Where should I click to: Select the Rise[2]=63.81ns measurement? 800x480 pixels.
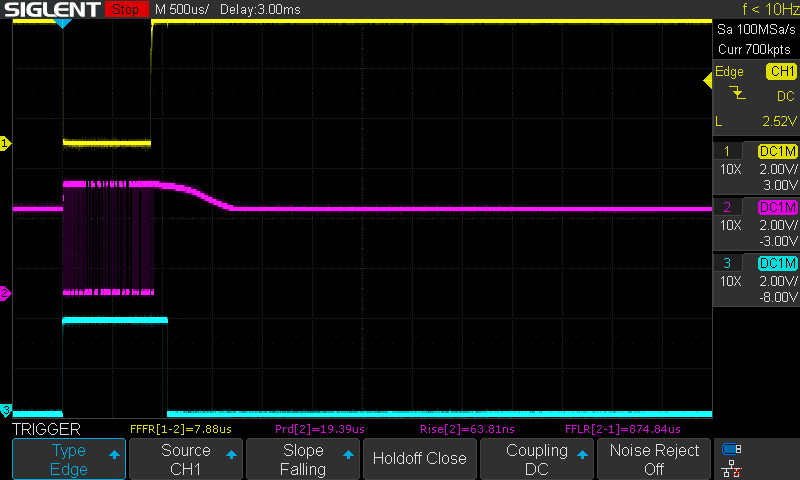tap(467, 430)
